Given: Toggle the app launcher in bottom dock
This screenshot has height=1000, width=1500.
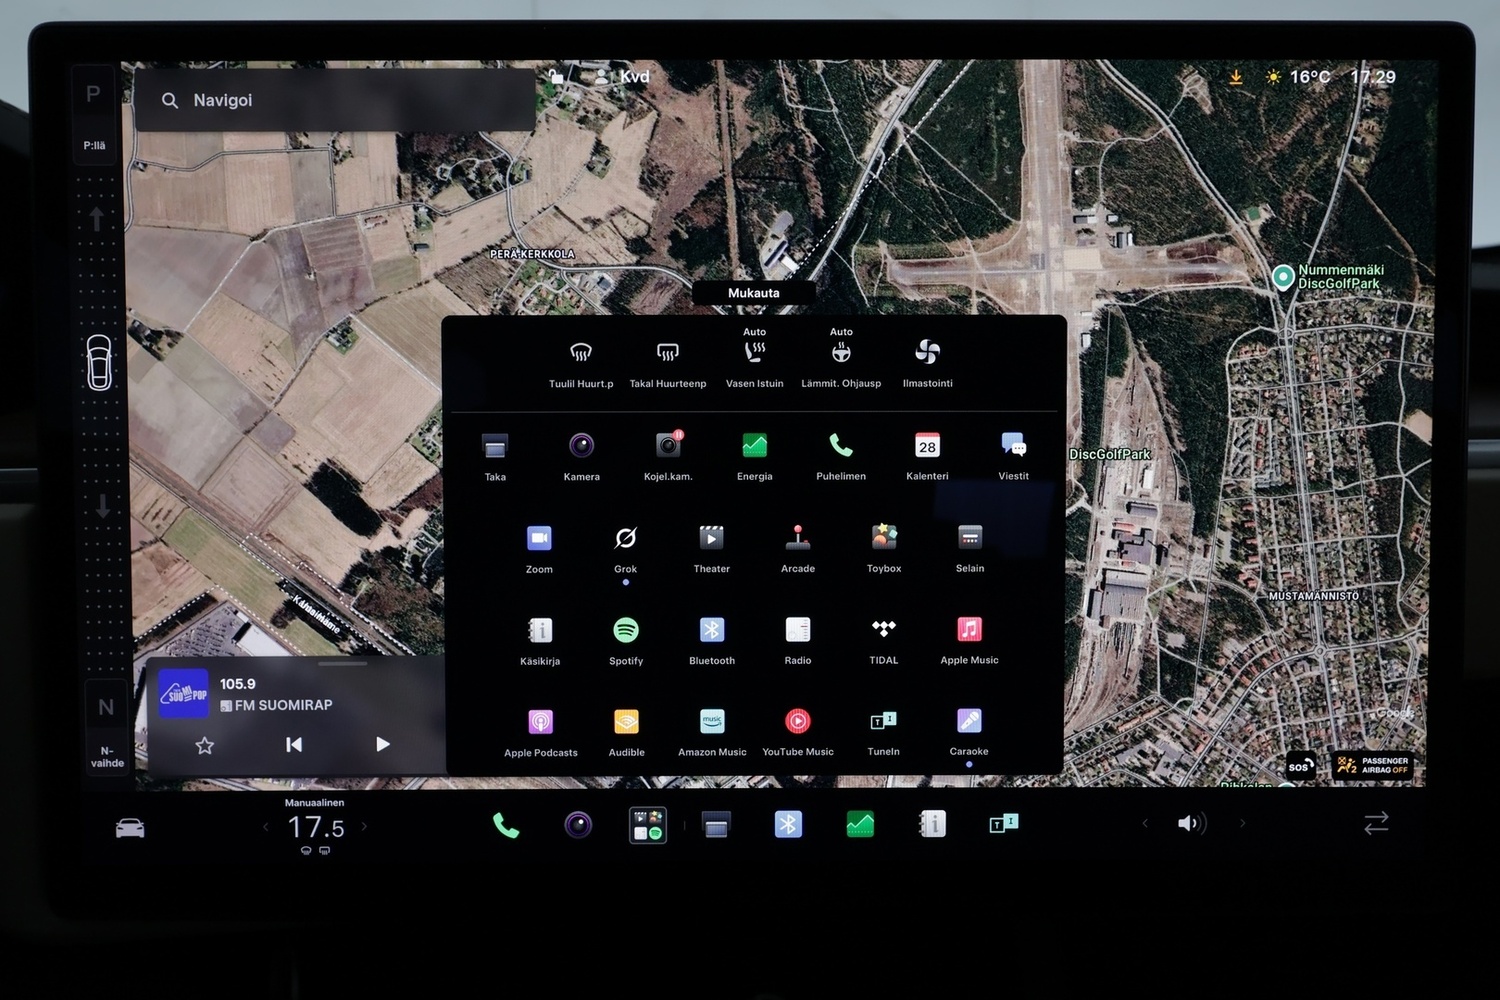Looking at the screenshot, I should (x=648, y=825).
